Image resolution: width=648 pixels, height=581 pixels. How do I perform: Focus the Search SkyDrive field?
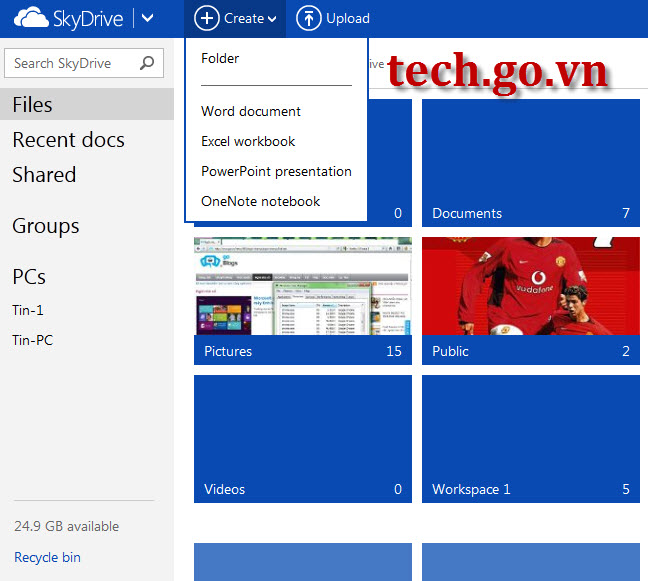[84, 63]
